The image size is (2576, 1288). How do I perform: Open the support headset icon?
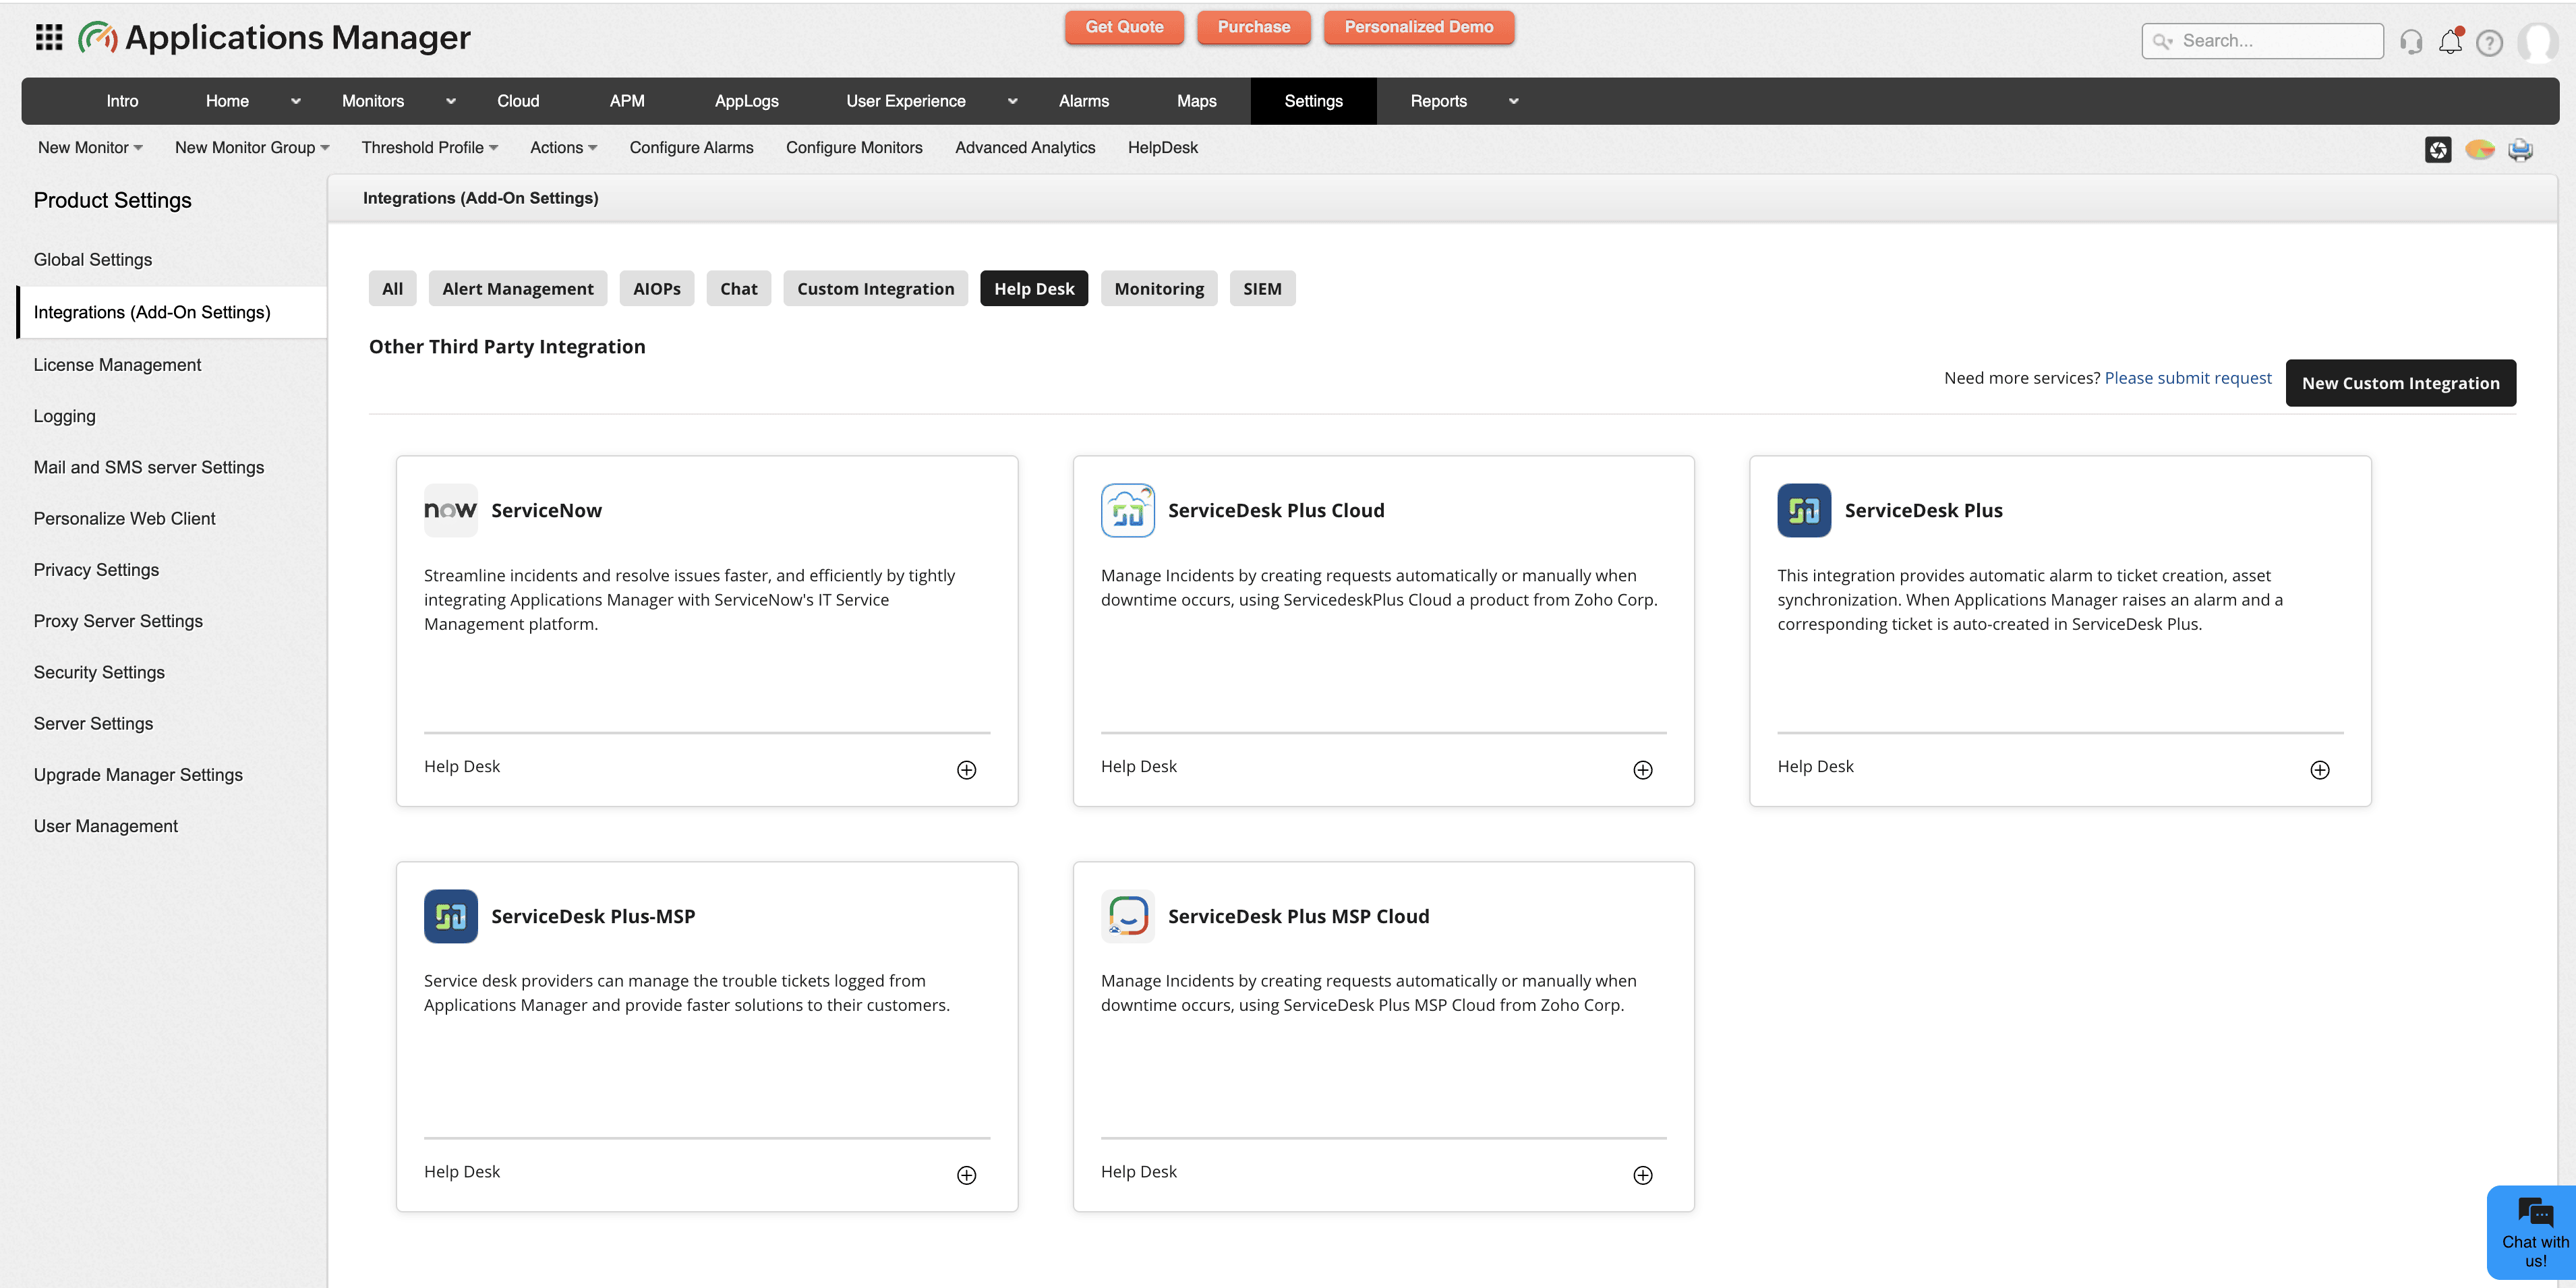point(2411,42)
